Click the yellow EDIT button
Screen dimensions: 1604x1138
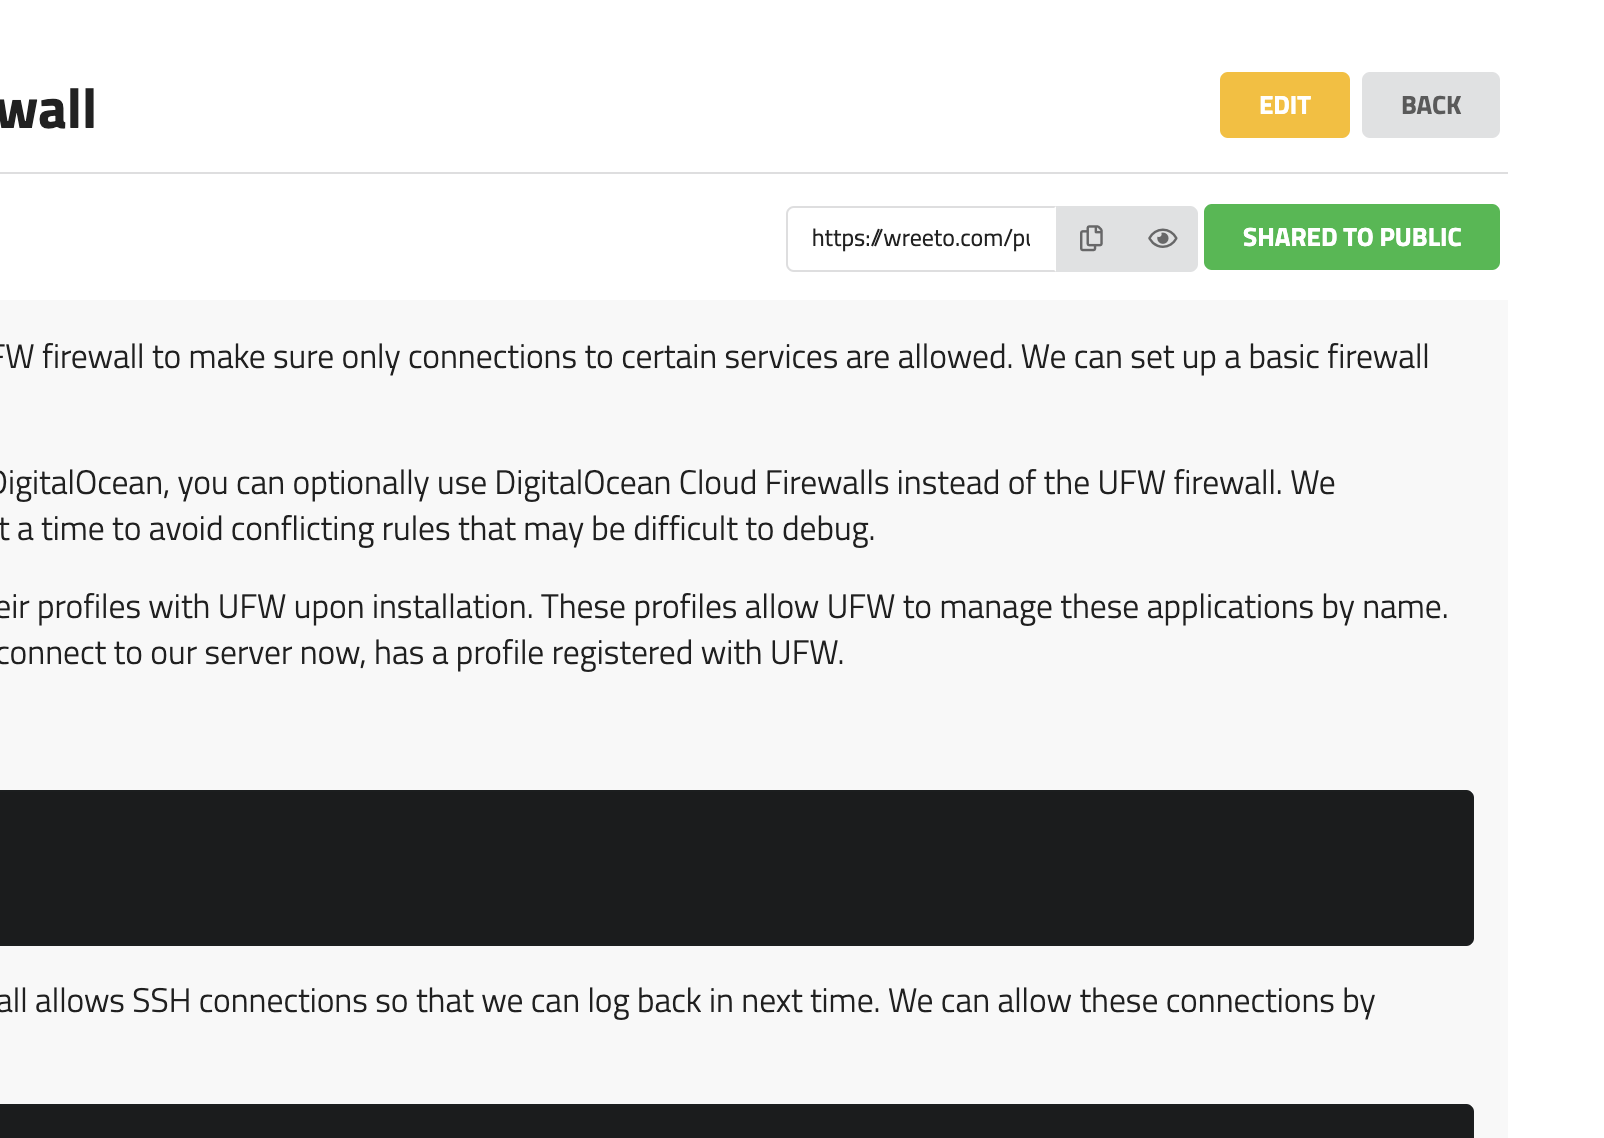1284,105
